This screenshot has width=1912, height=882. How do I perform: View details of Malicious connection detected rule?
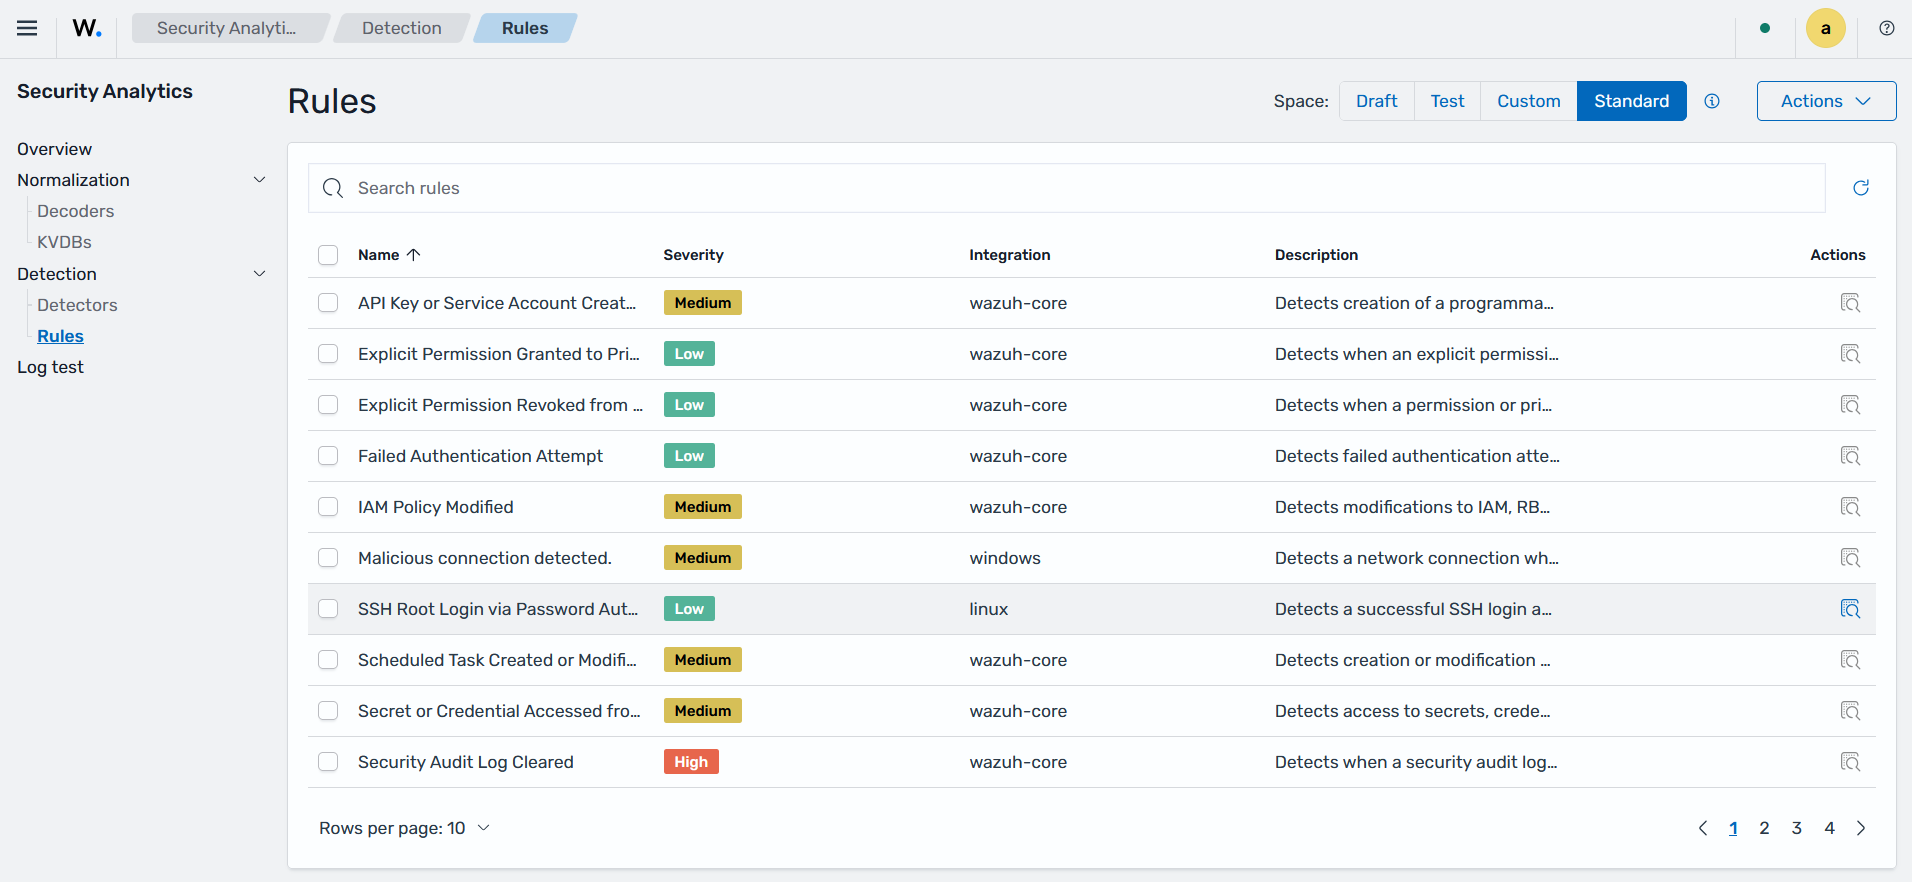point(1850,558)
